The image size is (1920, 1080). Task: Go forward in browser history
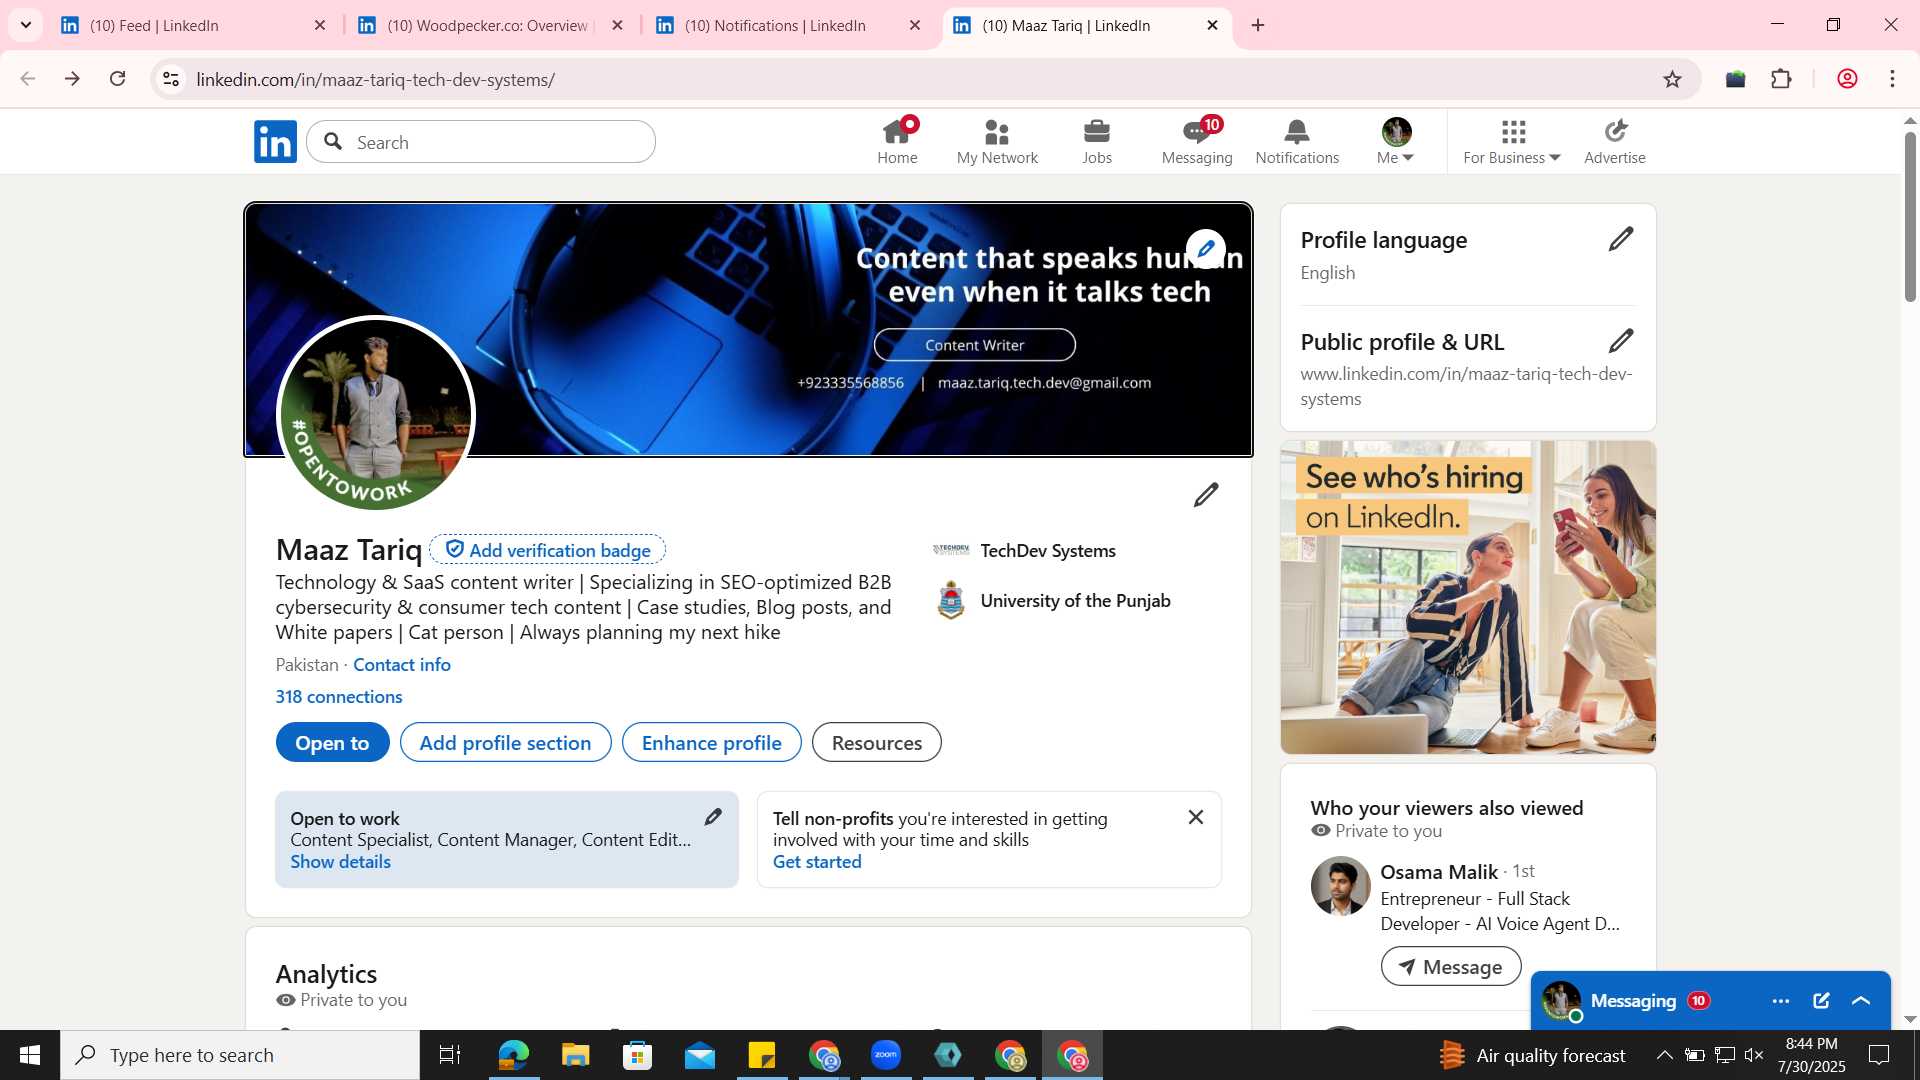tap(72, 79)
